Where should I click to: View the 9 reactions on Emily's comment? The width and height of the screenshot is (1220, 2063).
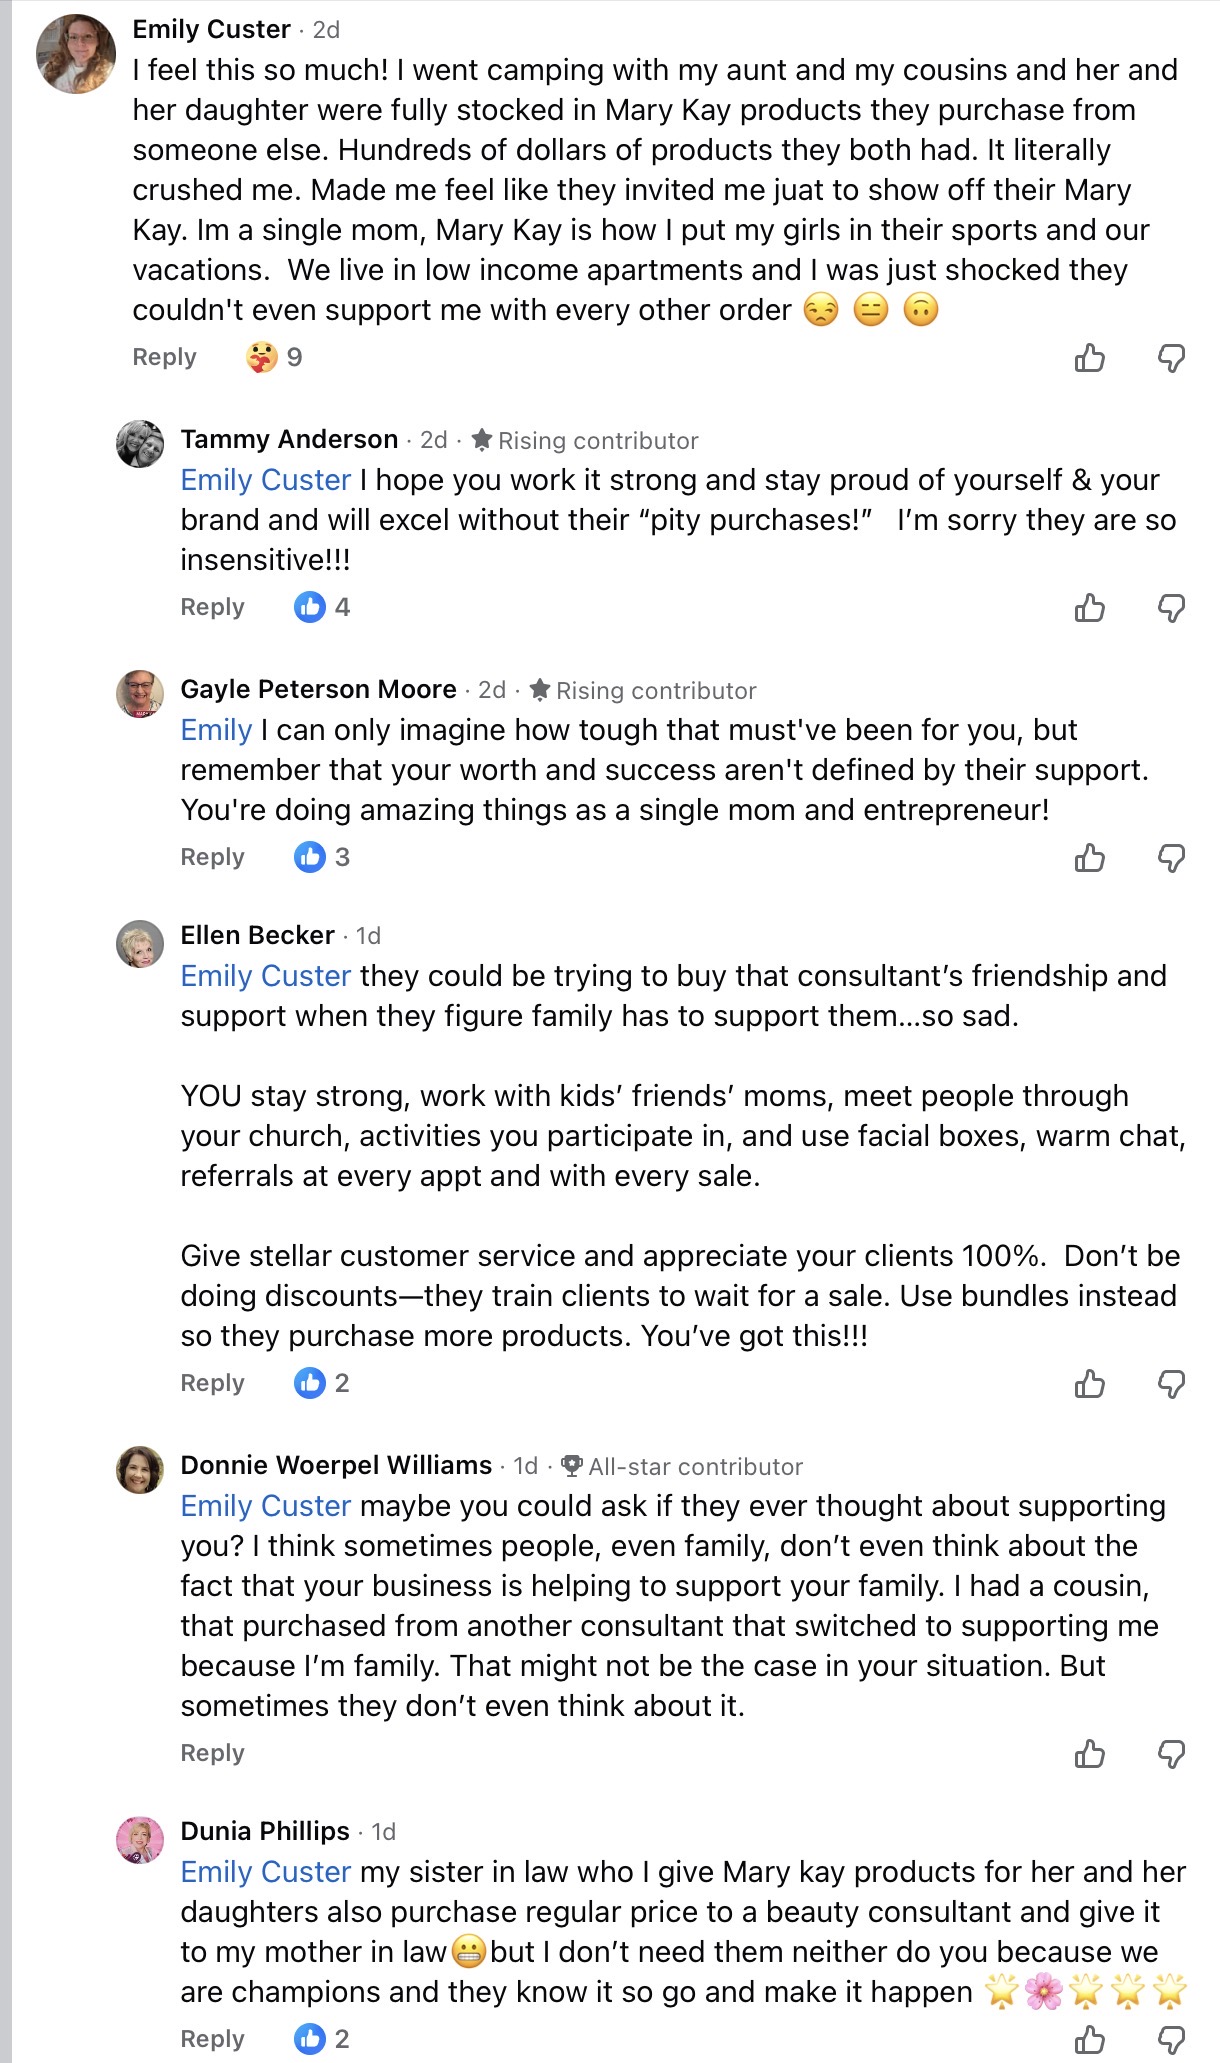pyautogui.click(x=274, y=357)
